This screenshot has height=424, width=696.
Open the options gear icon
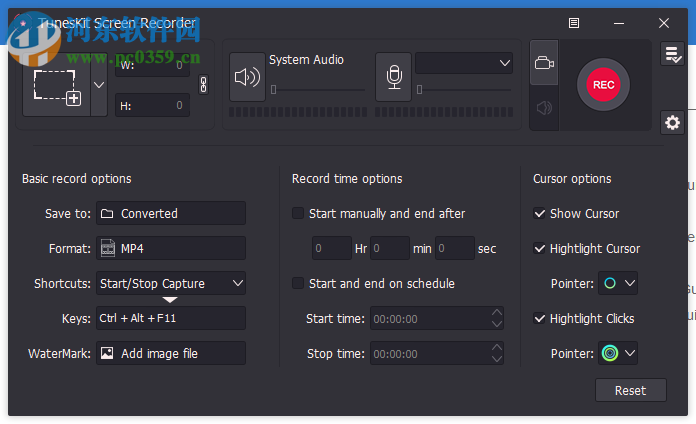click(x=672, y=123)
